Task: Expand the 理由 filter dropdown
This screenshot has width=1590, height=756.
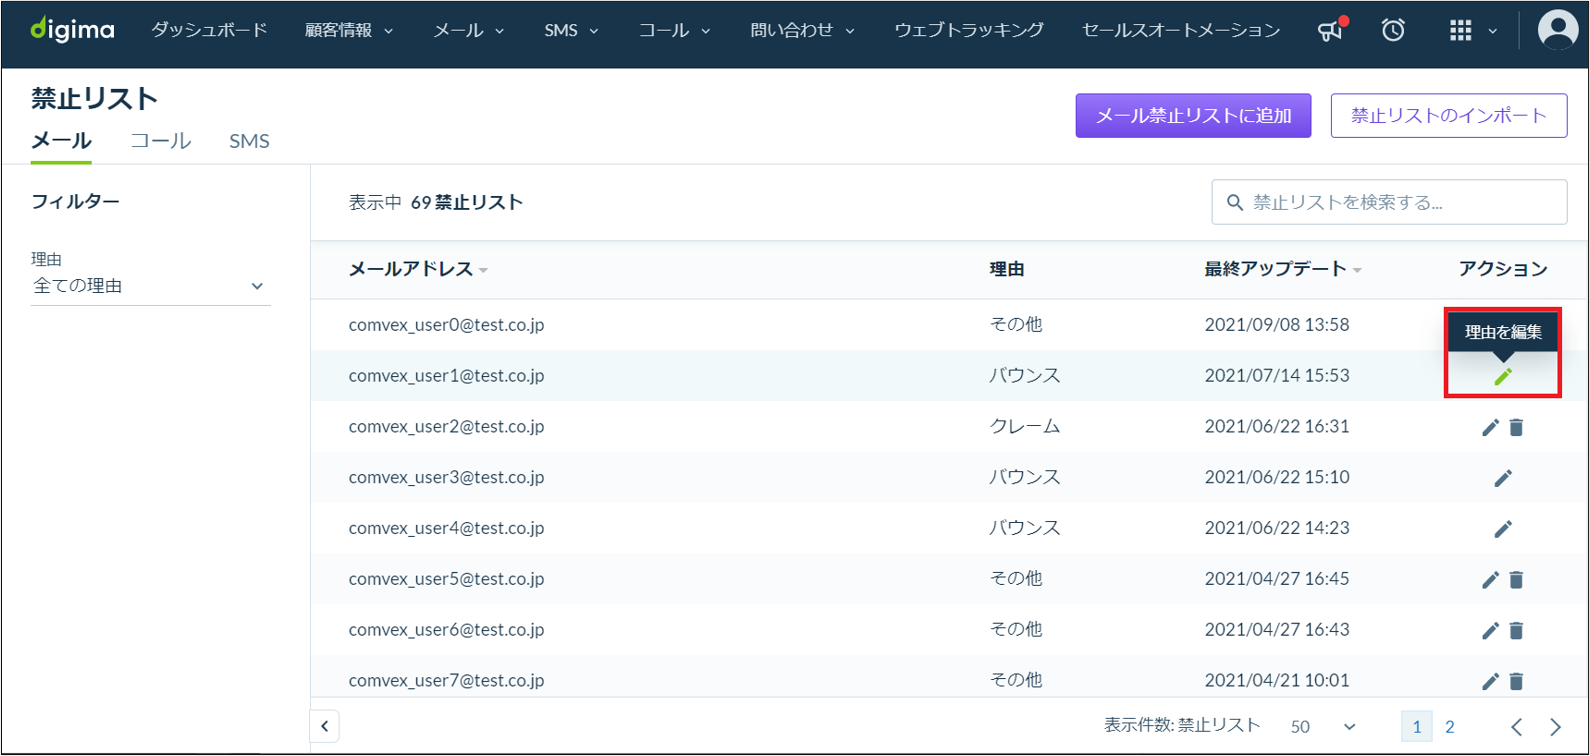Action: tap(151, 286)
